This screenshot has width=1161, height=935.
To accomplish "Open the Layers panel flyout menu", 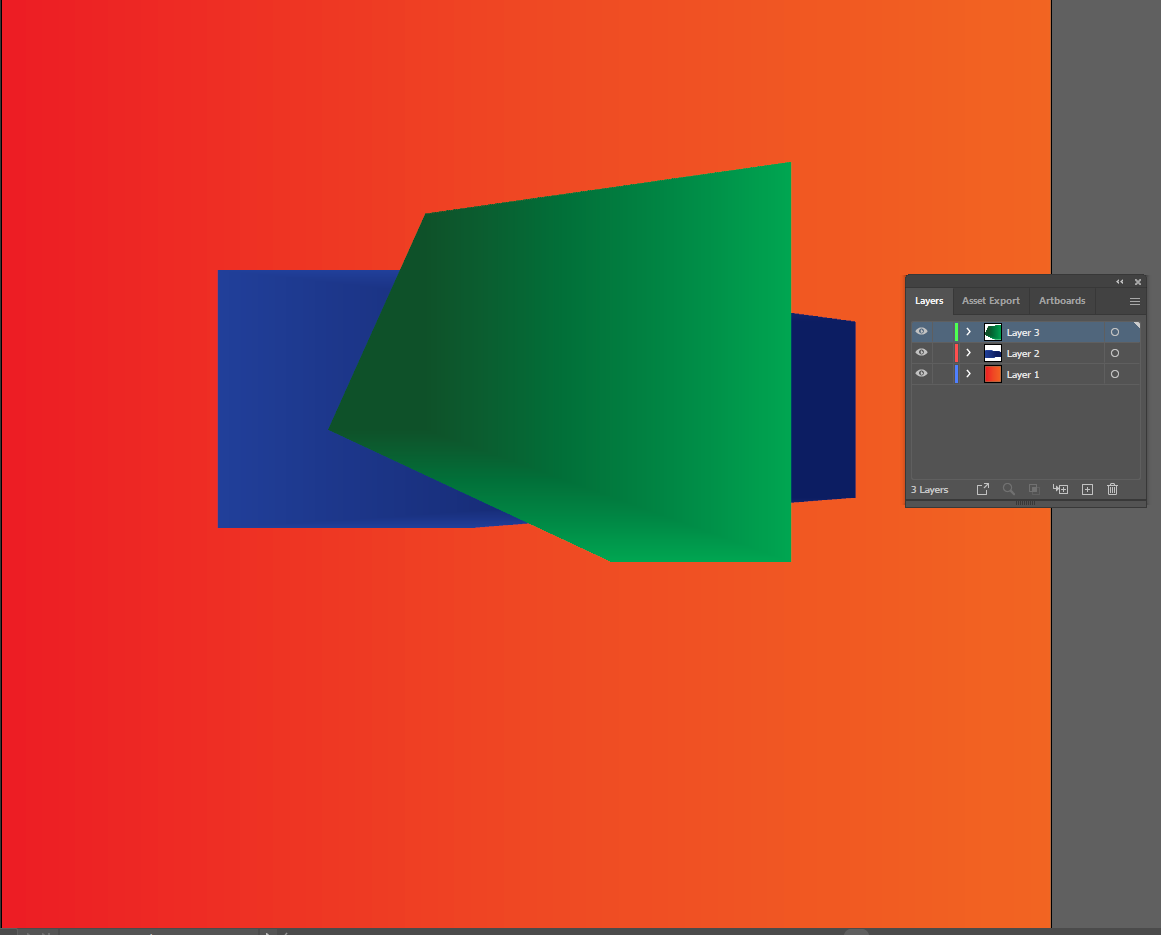I will [1134, 301].
